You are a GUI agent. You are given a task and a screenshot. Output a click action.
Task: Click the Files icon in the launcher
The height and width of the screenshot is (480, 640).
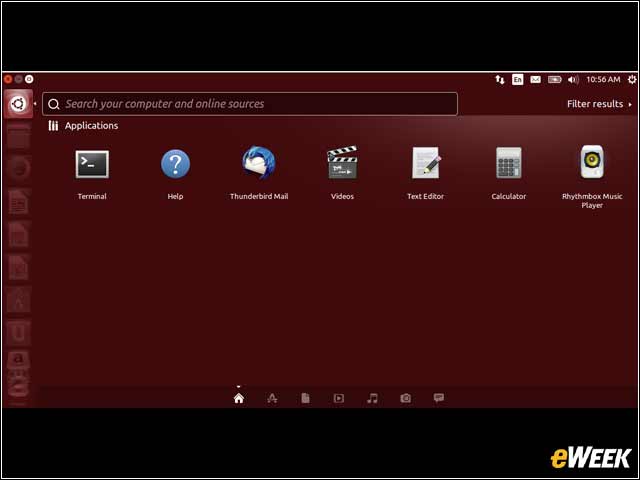click(18, 137)
